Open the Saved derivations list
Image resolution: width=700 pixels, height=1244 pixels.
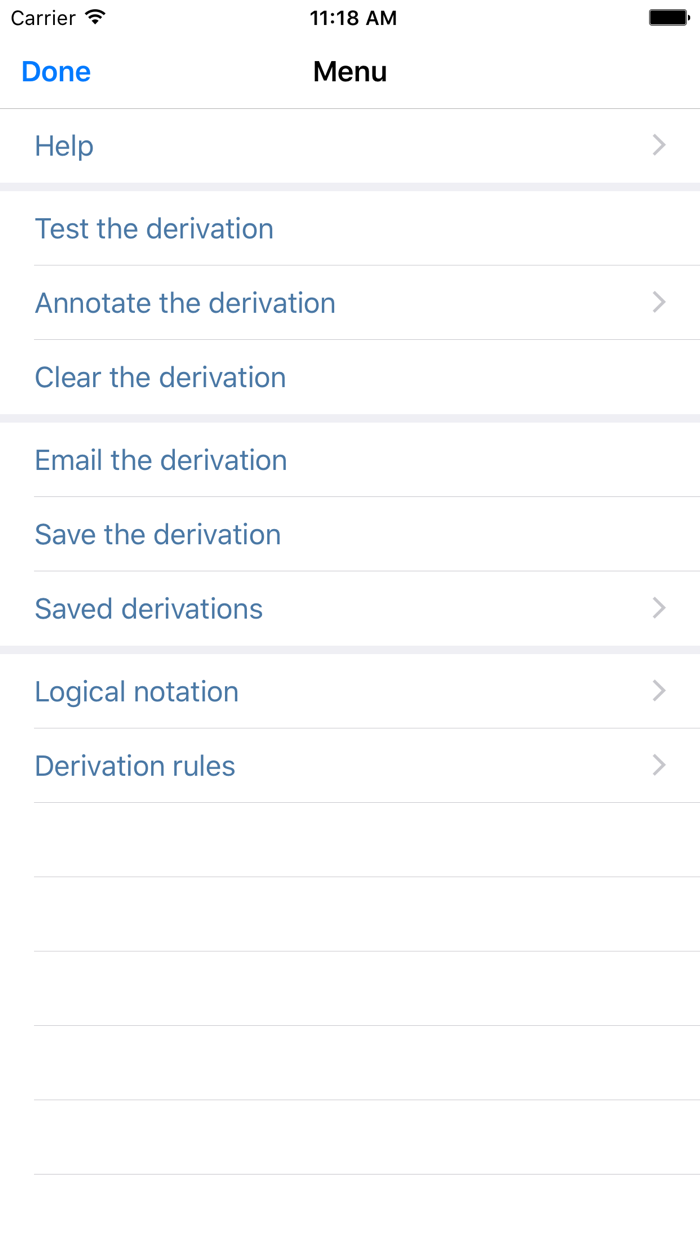pyautogui.click(x=149, y=609)
